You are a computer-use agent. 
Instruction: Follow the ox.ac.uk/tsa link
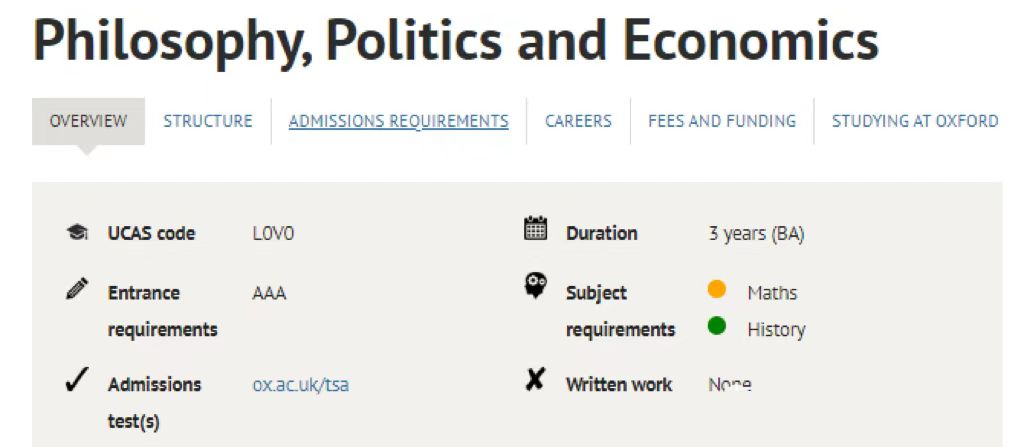point(300,385)
